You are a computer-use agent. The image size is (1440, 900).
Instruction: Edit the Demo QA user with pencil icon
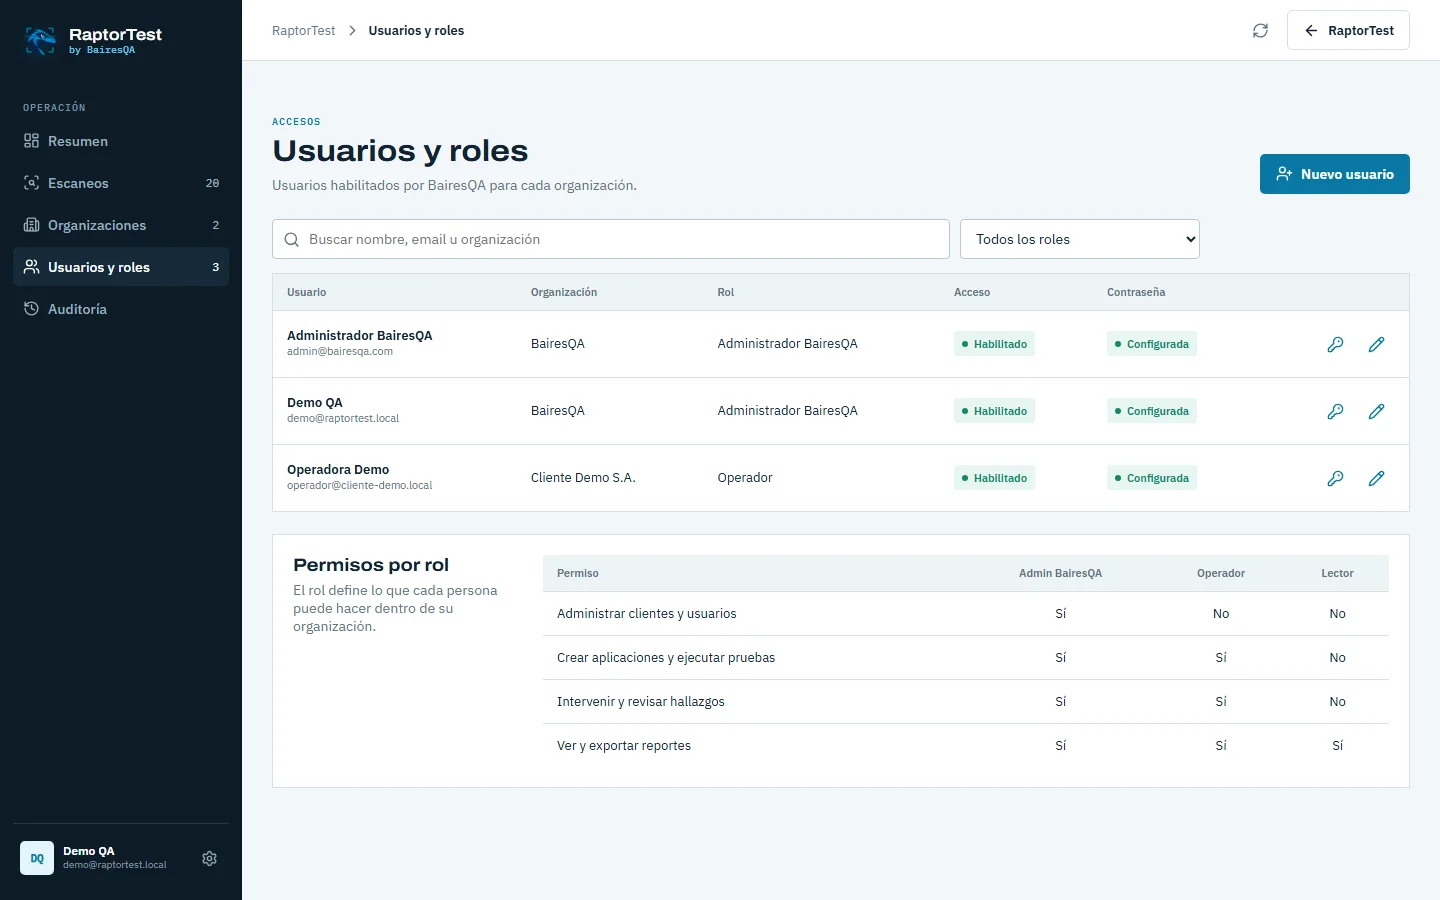tap(1376, 411)
